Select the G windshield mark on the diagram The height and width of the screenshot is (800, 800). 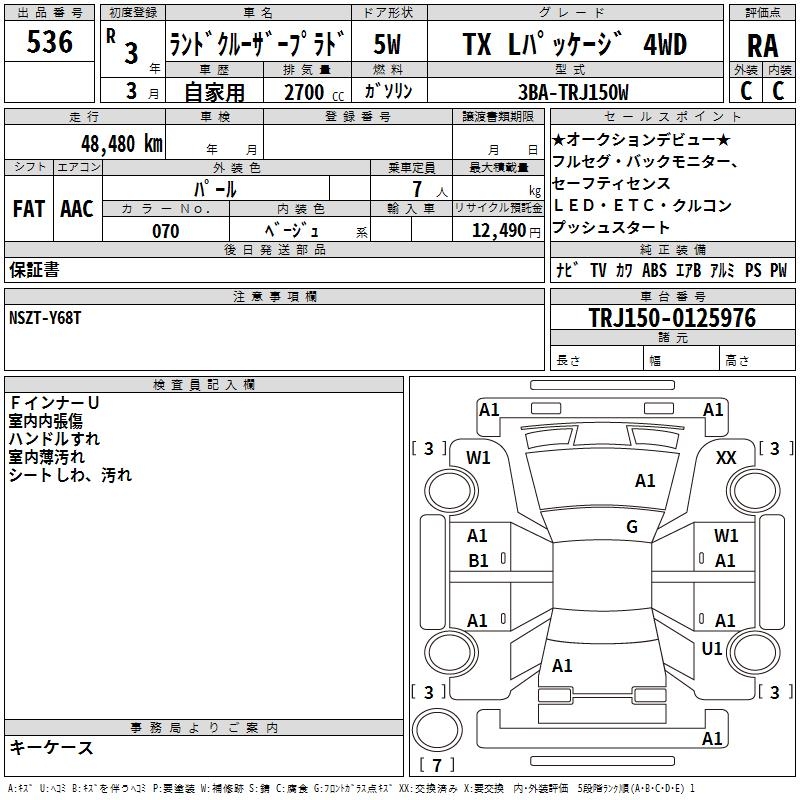pos(632,527)
